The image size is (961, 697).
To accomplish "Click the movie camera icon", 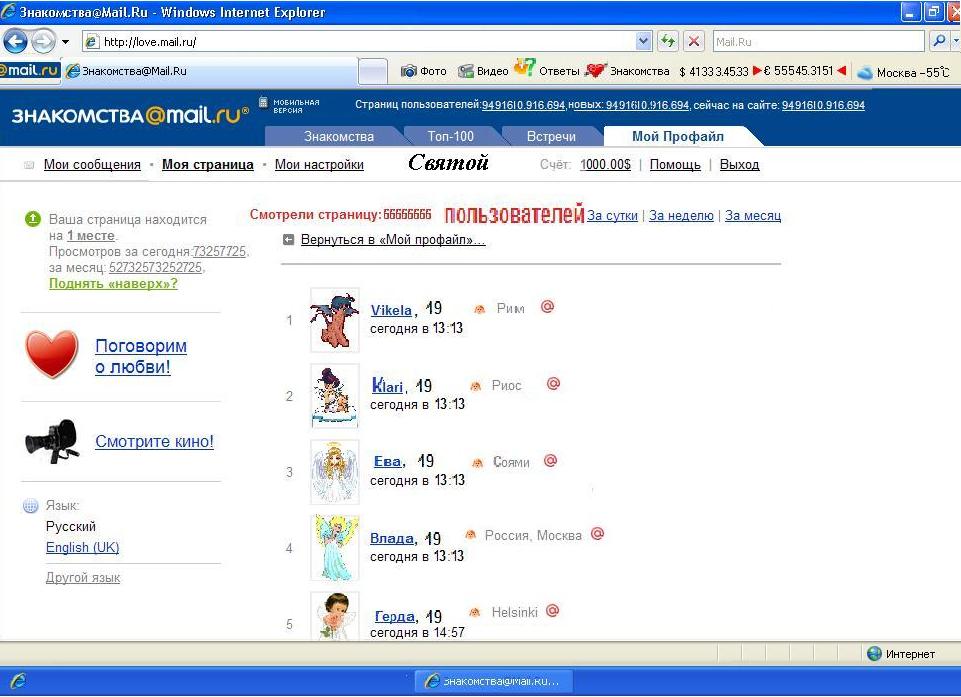I will tap(53, 441).
